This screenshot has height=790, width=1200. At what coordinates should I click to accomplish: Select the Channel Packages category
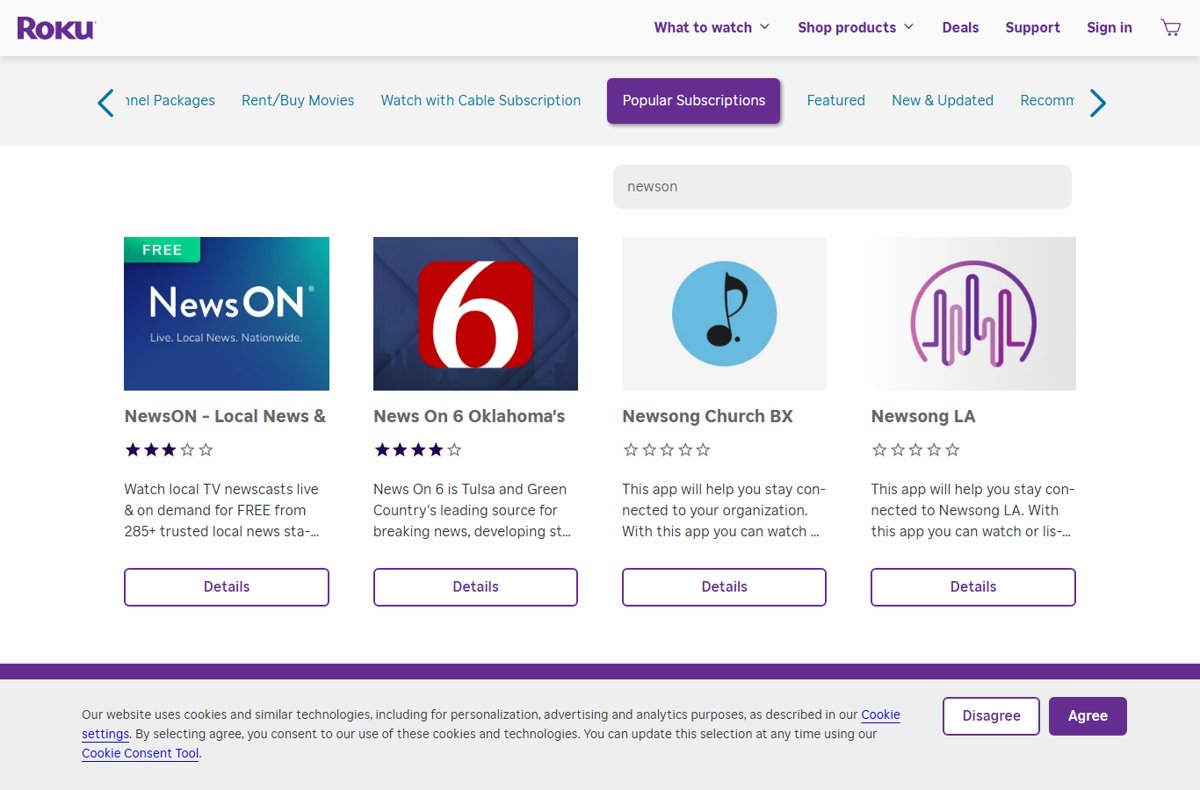click(170, 100)
